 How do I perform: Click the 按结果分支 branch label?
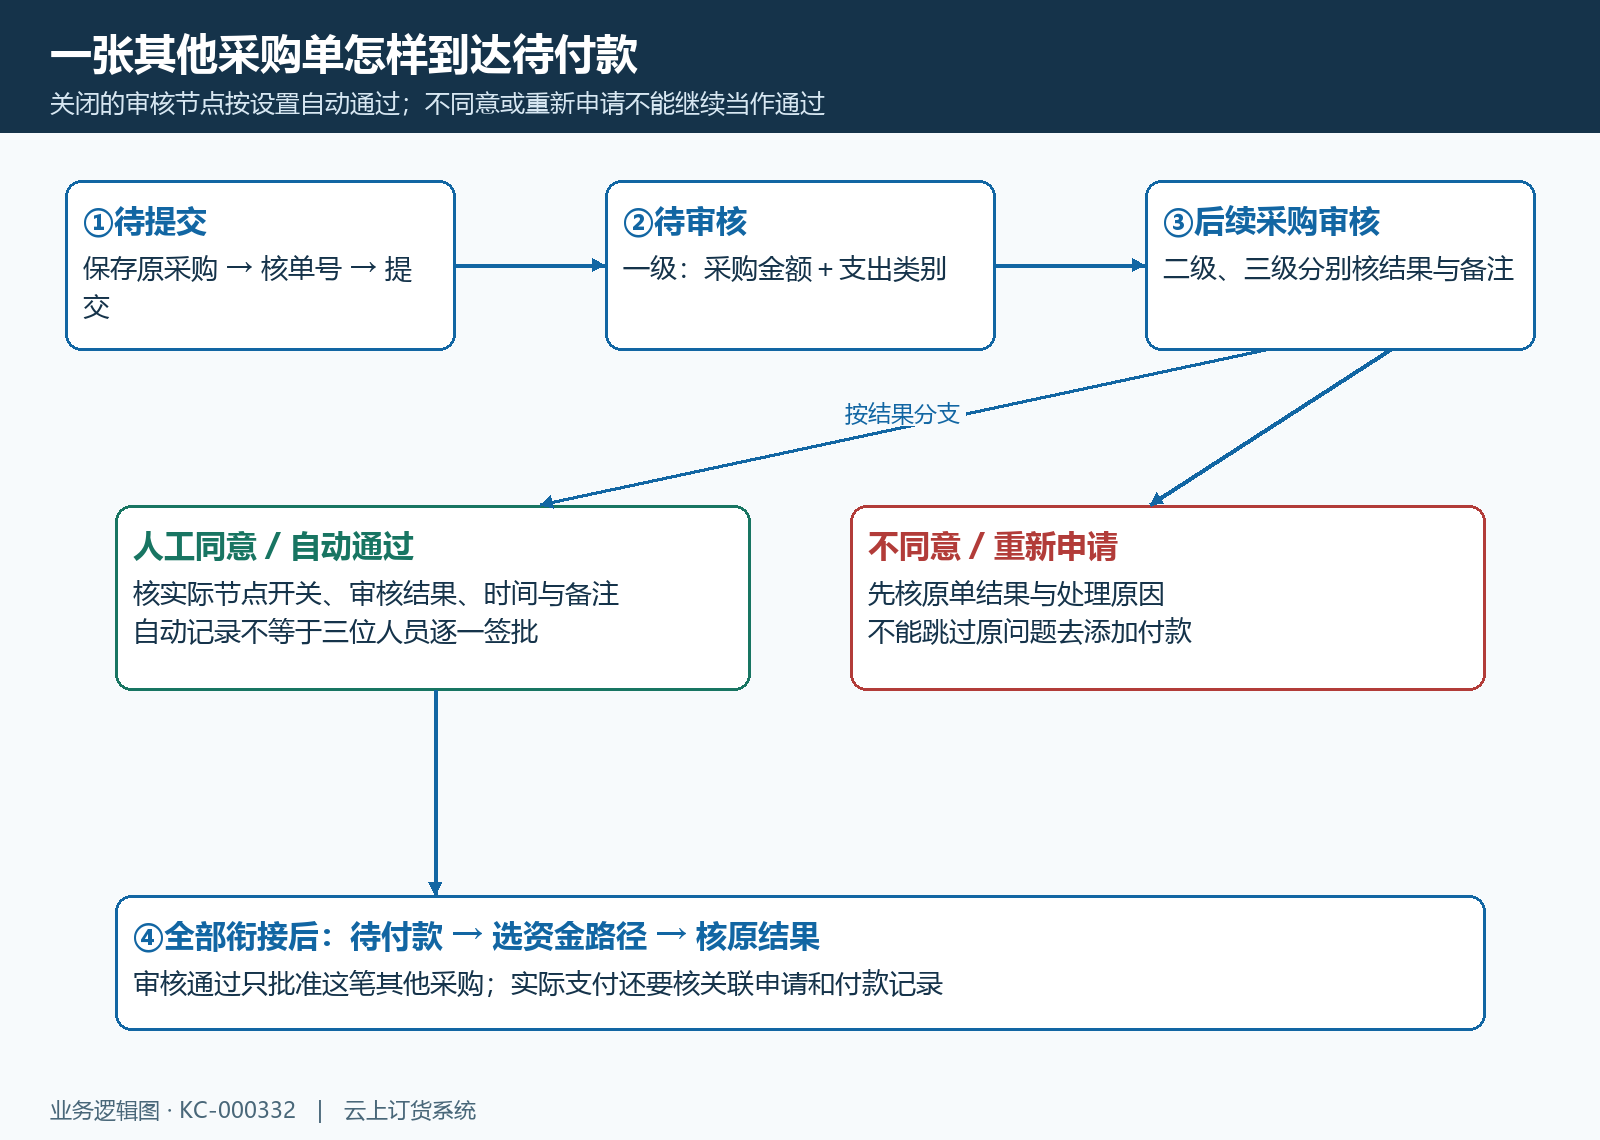(902, 414)
